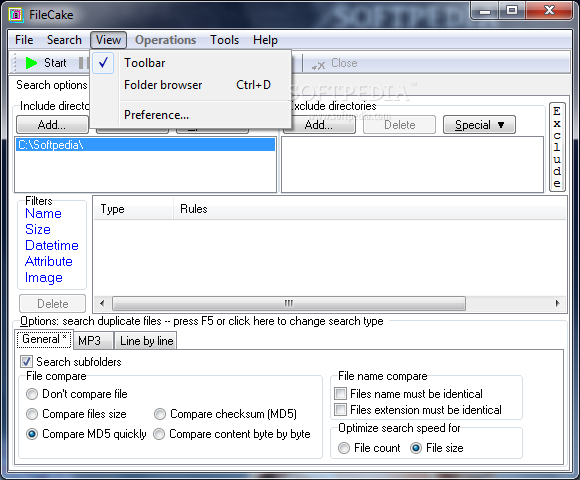The width and height of the screenshot is (580, 480).
Task: Click the Size filter link
Action: pos(38,229)
